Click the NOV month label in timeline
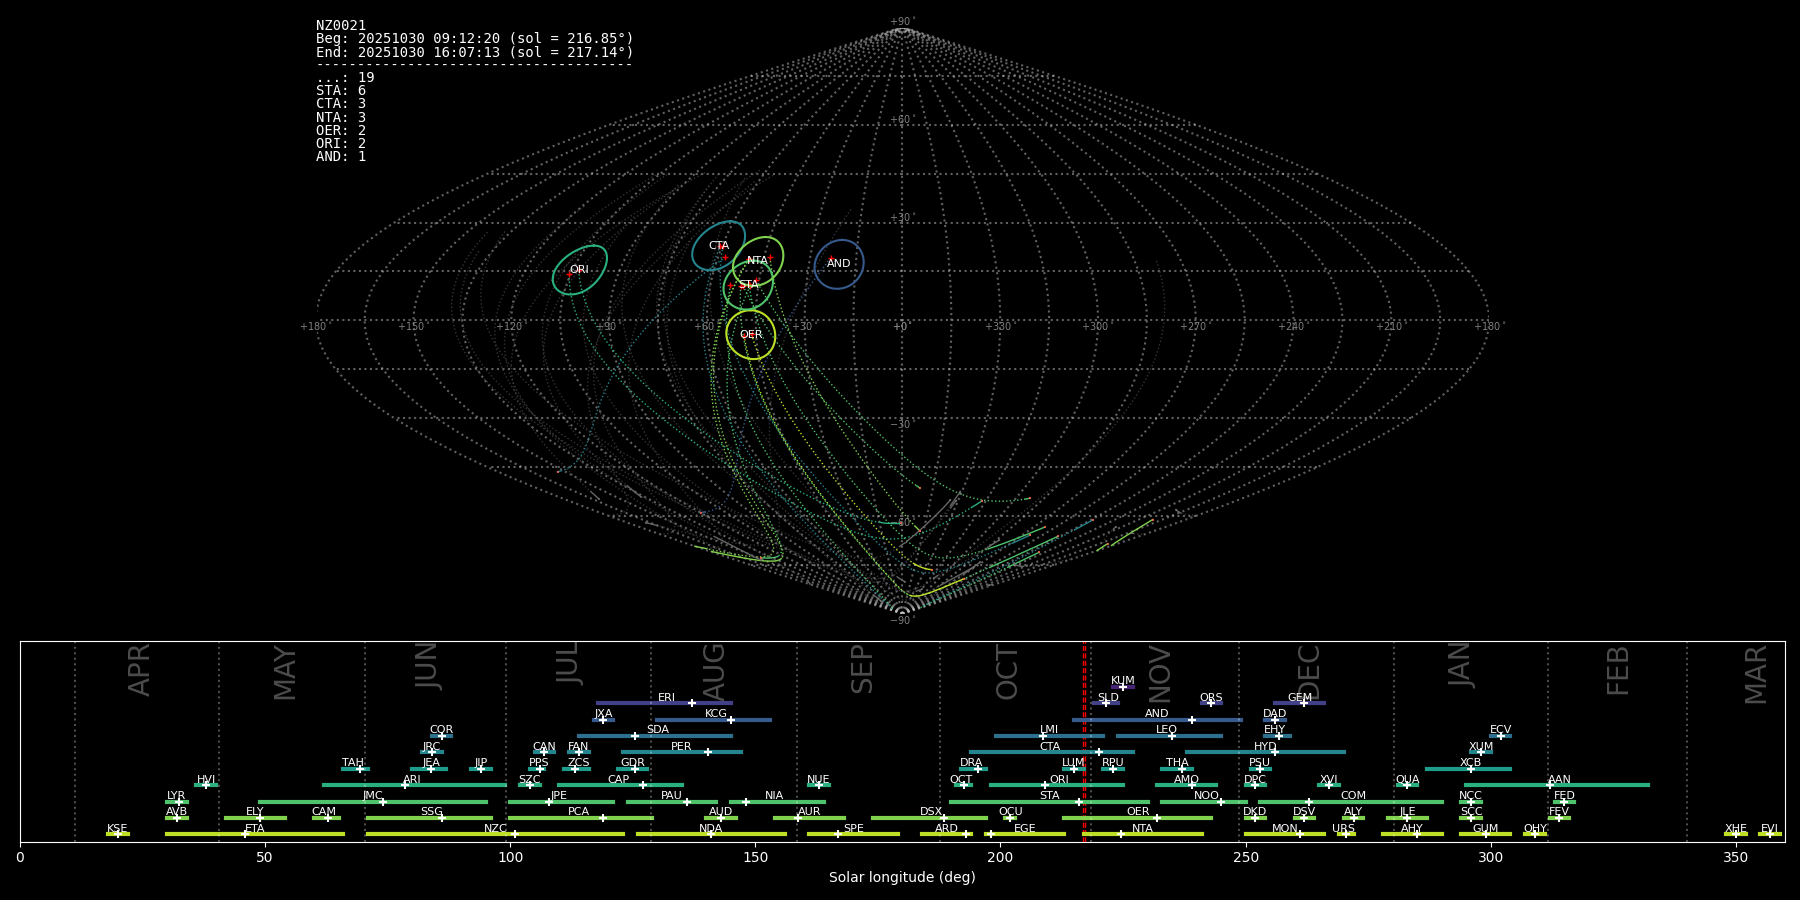This screenshot has width=1800, height=900. click(1160, 672)
